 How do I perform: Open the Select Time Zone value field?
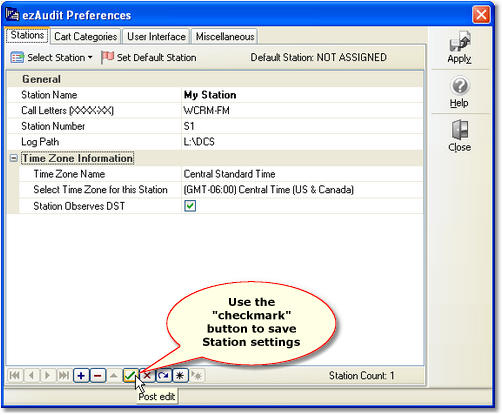302,190
